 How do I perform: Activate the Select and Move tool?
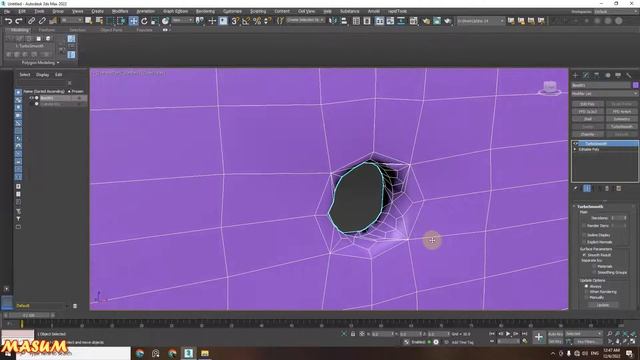133,21
